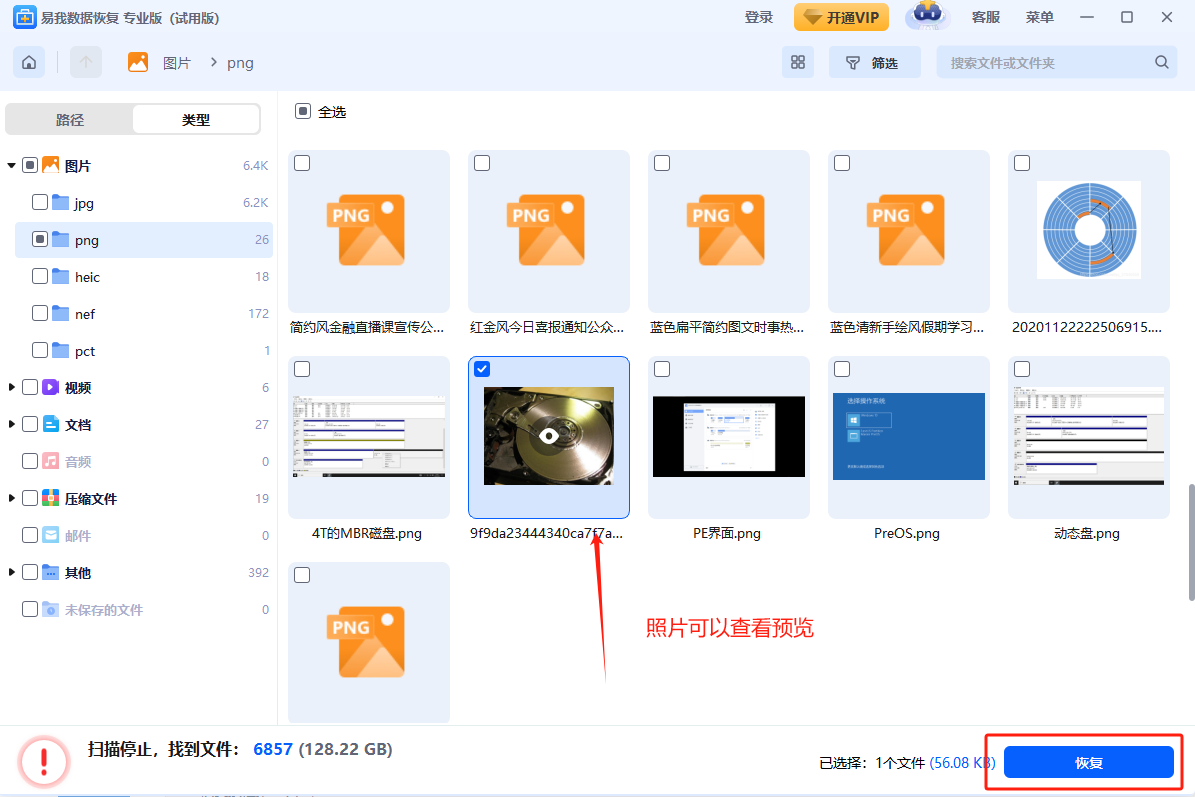Click the 图片 breadcrumb picture icon
1195x797 pixels.
coord(138,62)
